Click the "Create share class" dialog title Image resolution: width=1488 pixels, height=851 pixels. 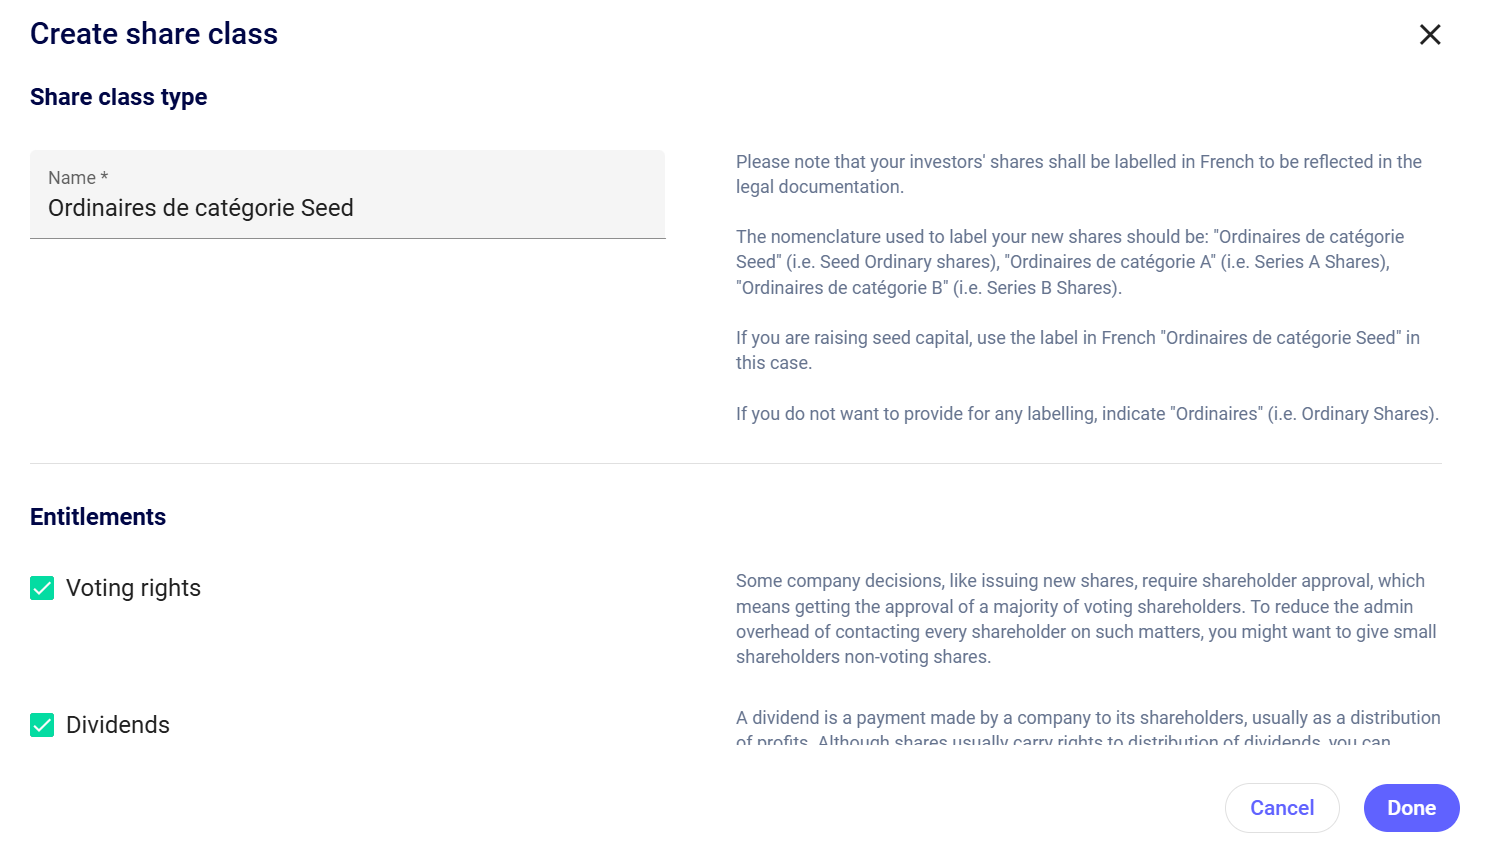(x=154, y=34)
